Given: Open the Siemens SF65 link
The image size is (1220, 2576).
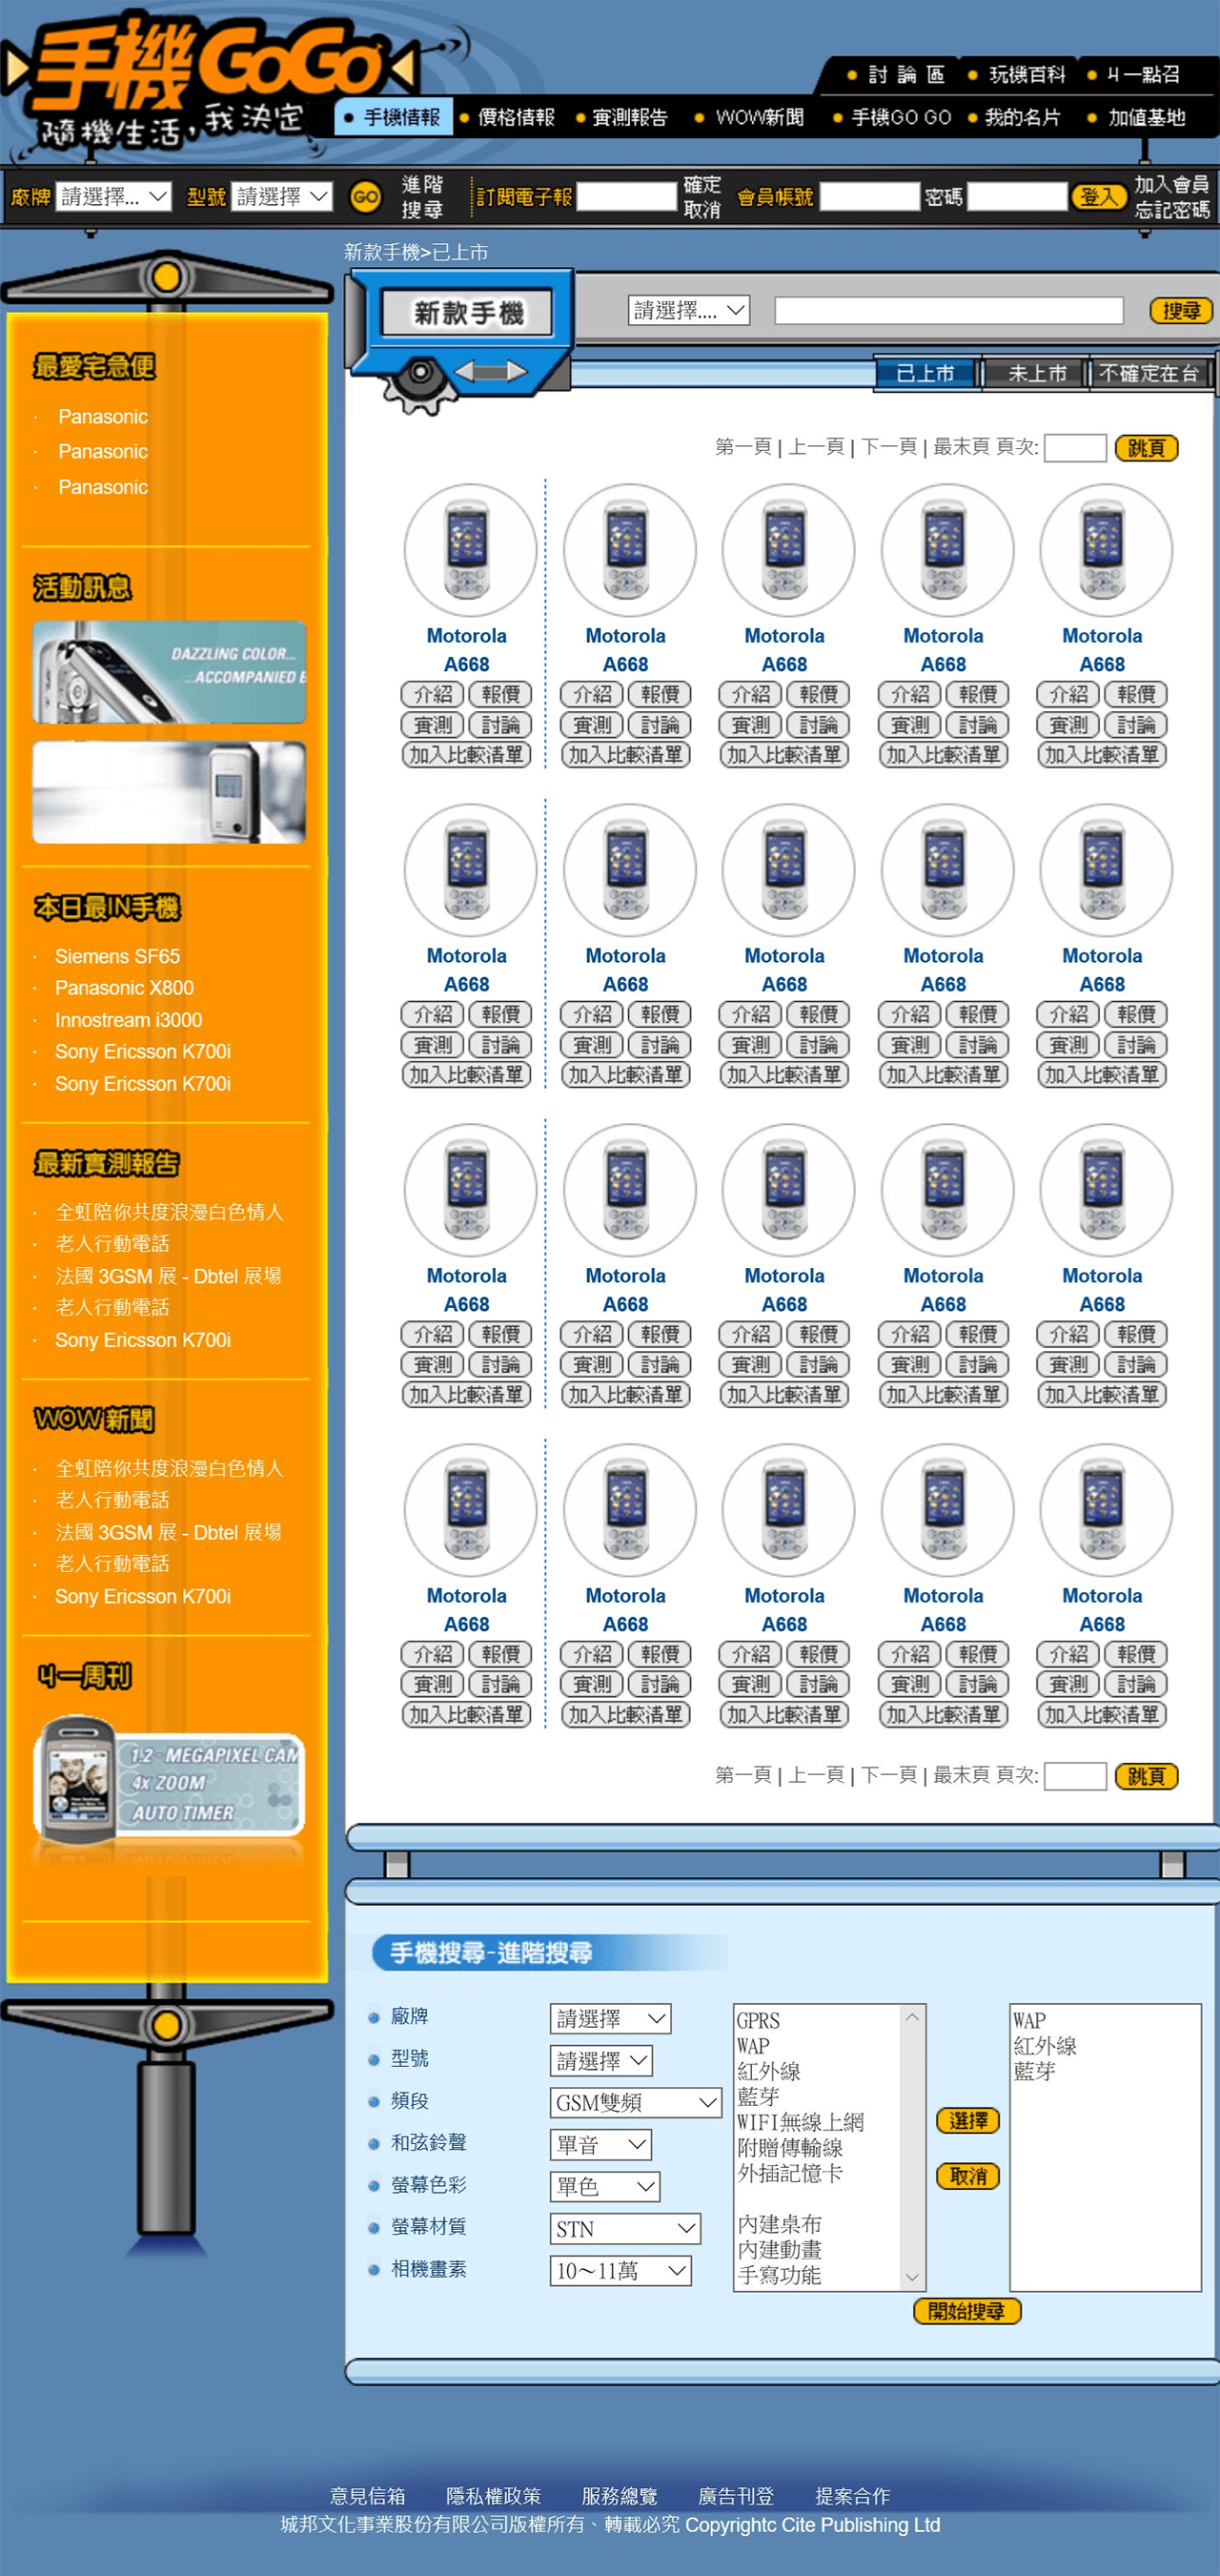Looking at the screenshot, I should click(x=117, y=956).
